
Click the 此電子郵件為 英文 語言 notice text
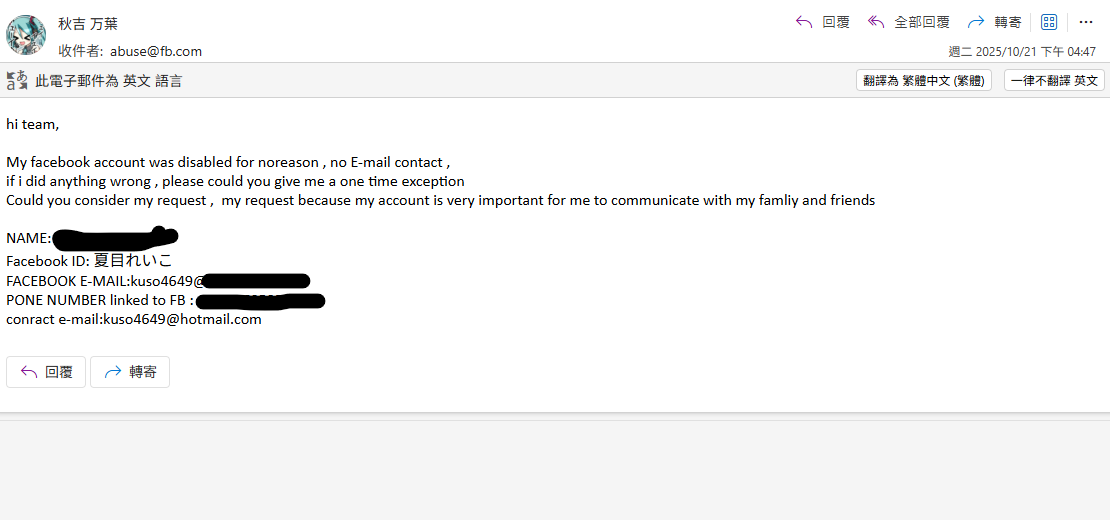(x=109, y=81)
